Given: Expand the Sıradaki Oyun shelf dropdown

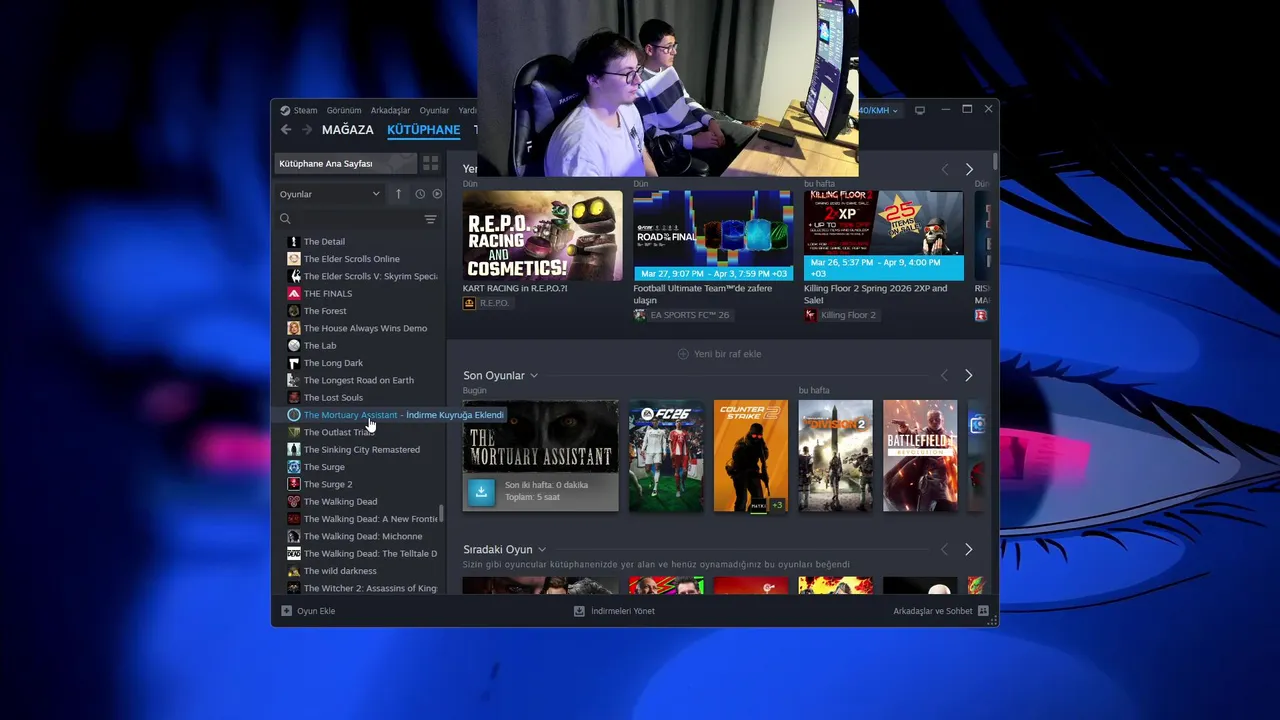Looking at the screenshot, I should tap(542, 550).
